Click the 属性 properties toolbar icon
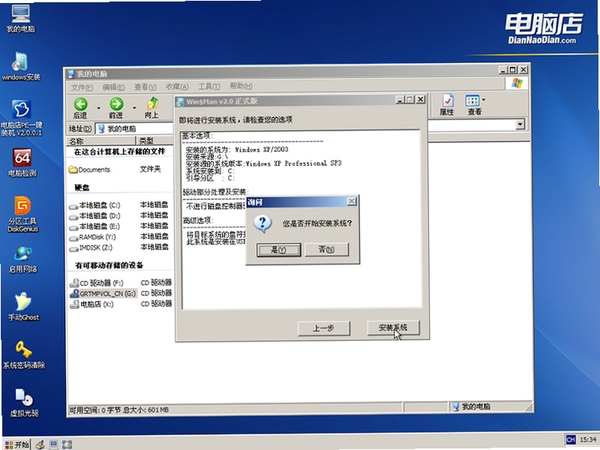The width and height of the screenshot is (600, 450). coord(447,104)
